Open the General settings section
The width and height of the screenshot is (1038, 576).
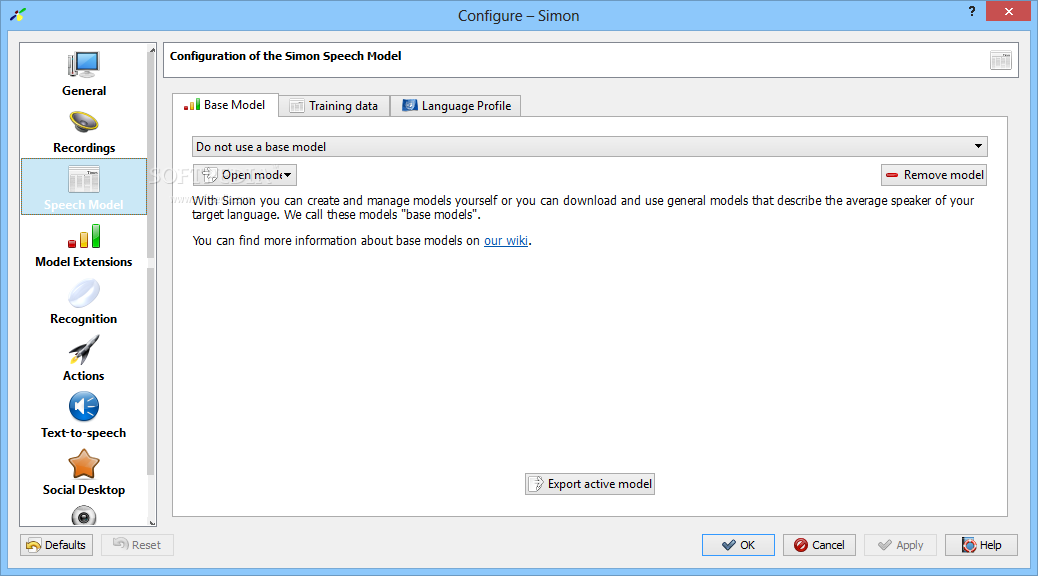click(x=83, y=73)
